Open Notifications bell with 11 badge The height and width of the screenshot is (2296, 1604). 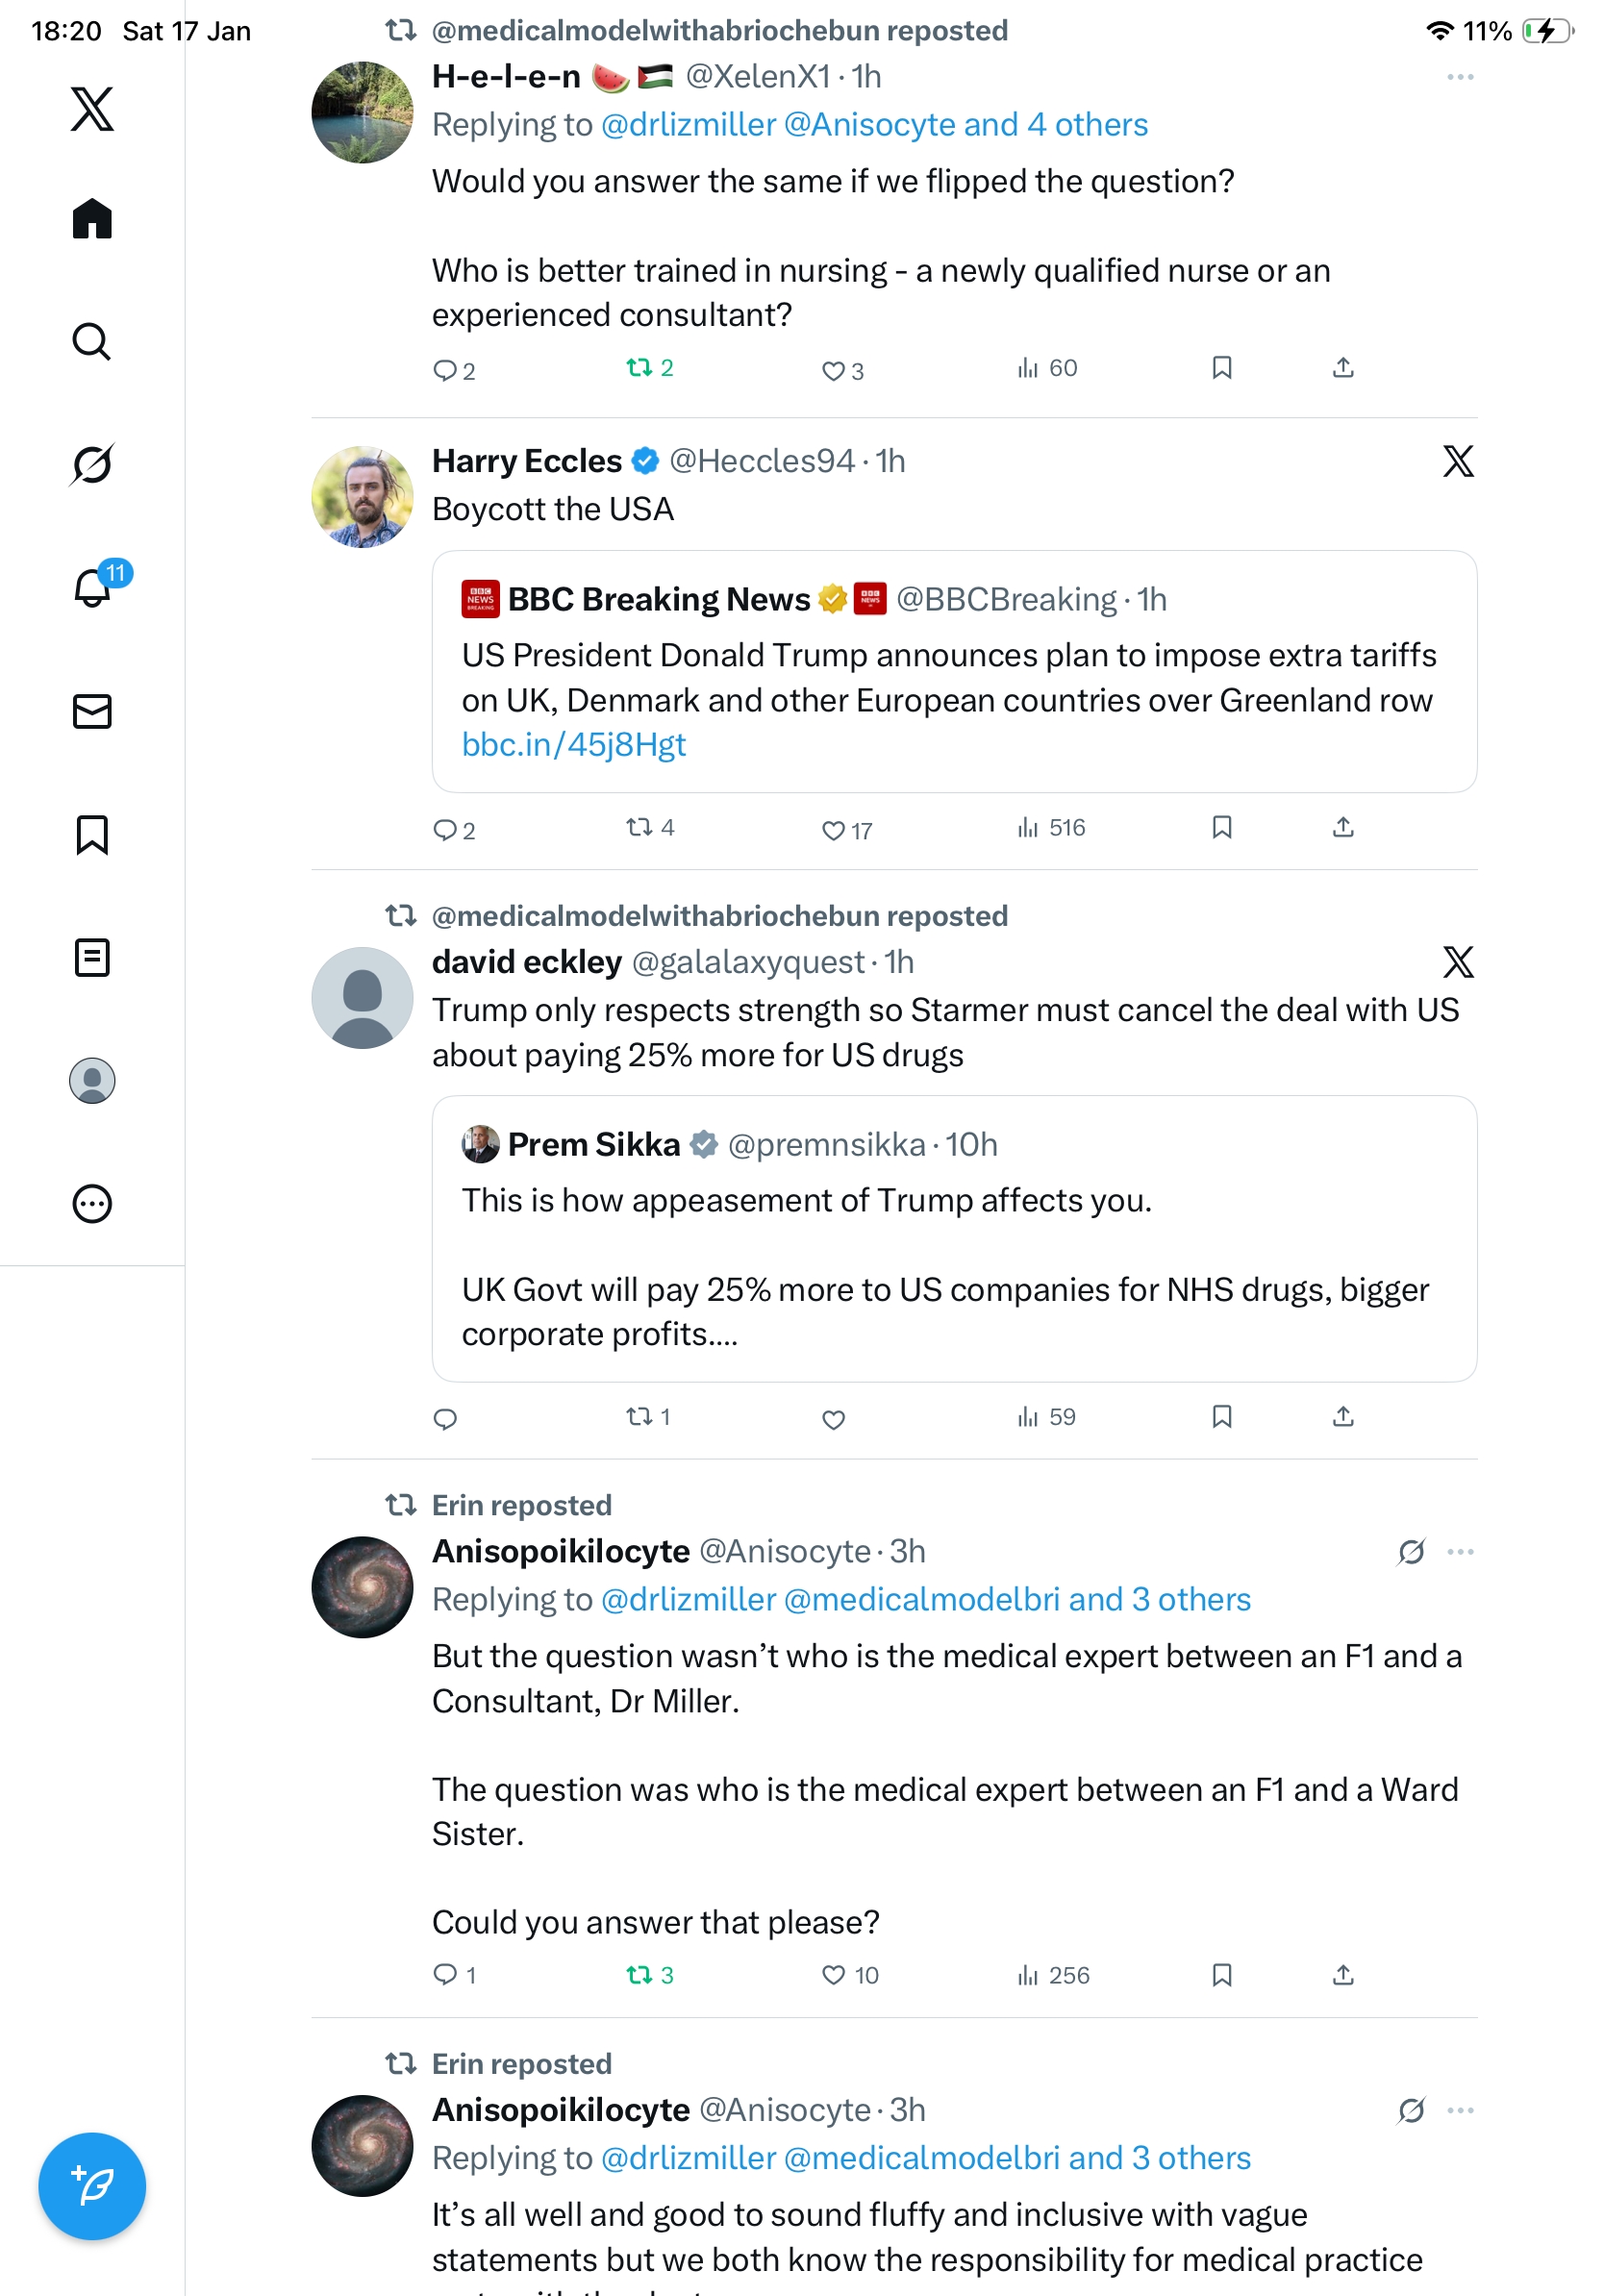pos(92,587)
